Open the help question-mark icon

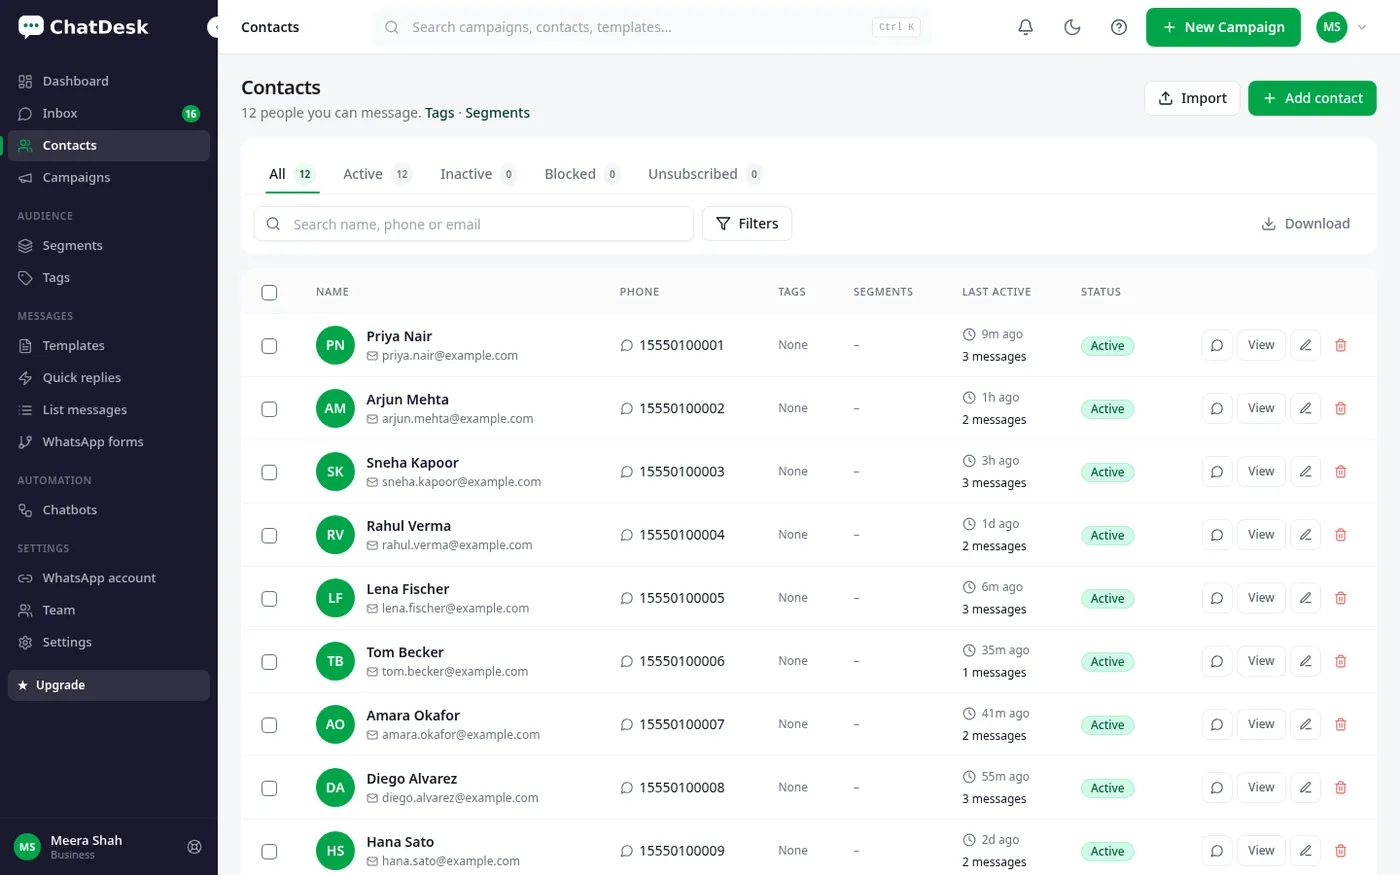[x=1119, y=27]
